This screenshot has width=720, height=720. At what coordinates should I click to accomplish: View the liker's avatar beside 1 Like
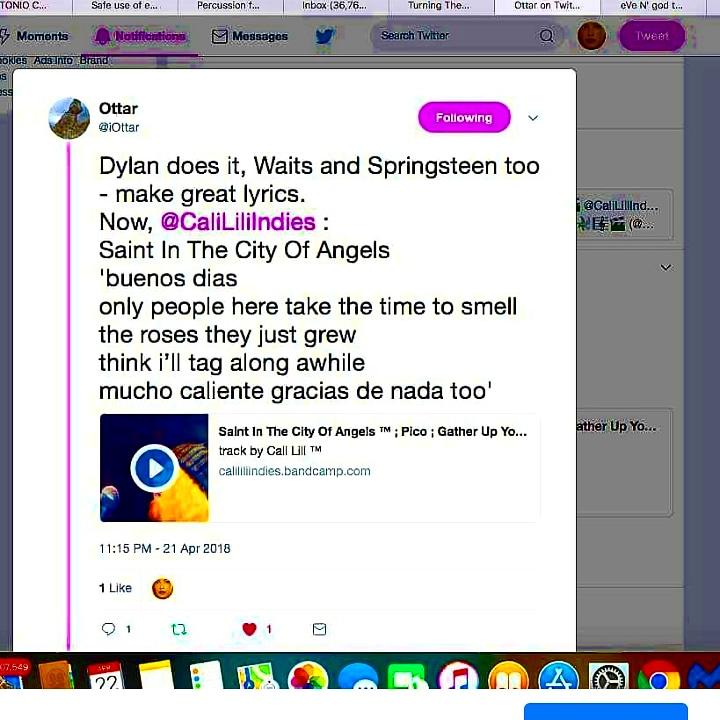pos(163,588)
